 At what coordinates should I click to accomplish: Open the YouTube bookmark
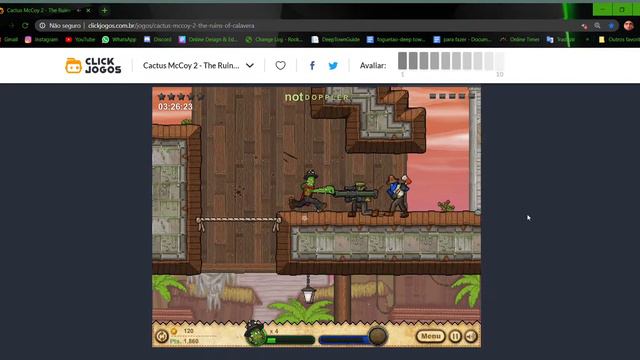pos(80,40)
